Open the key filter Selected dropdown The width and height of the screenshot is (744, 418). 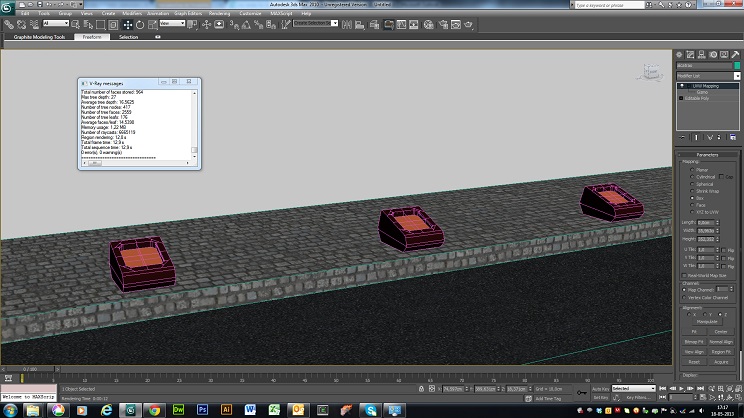633,389
